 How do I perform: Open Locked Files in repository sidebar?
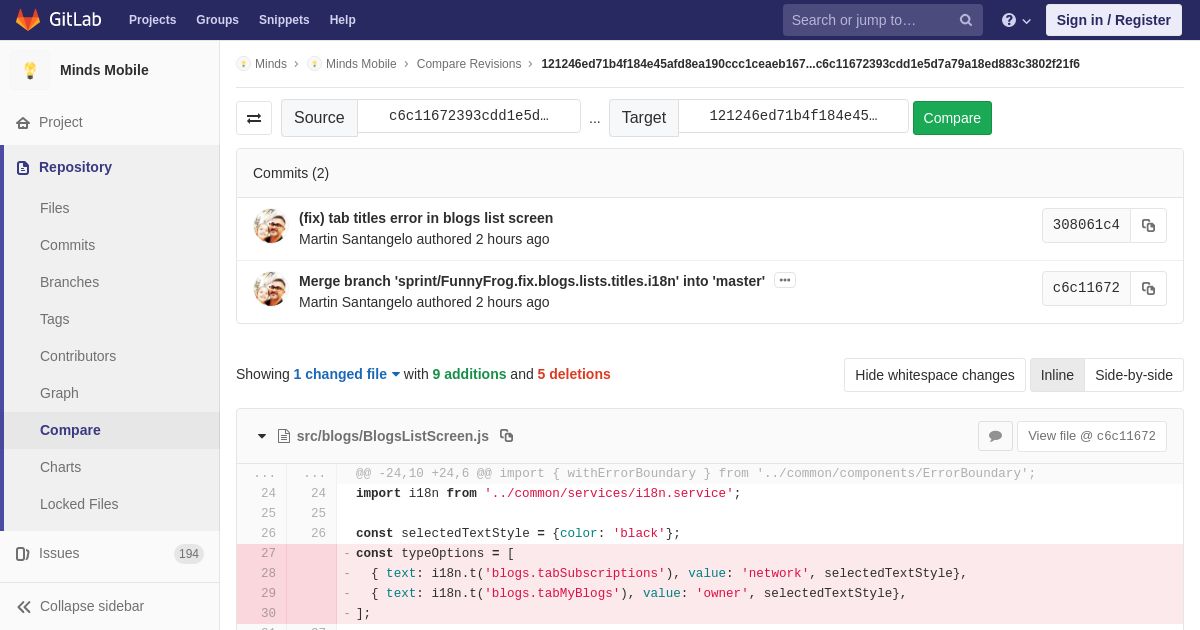click(79, 504)
